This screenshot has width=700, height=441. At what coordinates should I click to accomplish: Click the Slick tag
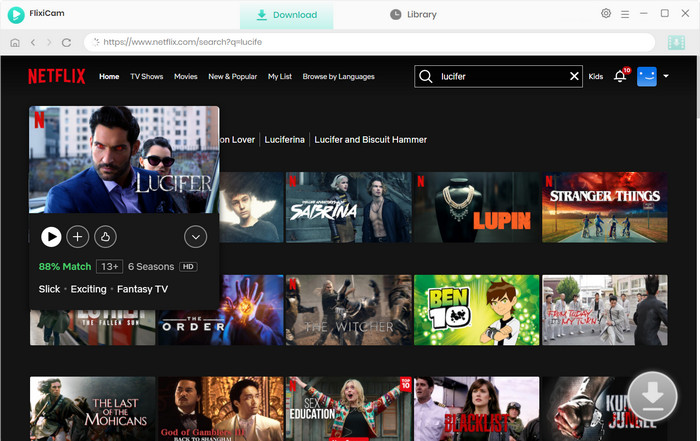[x=49, y=289]
